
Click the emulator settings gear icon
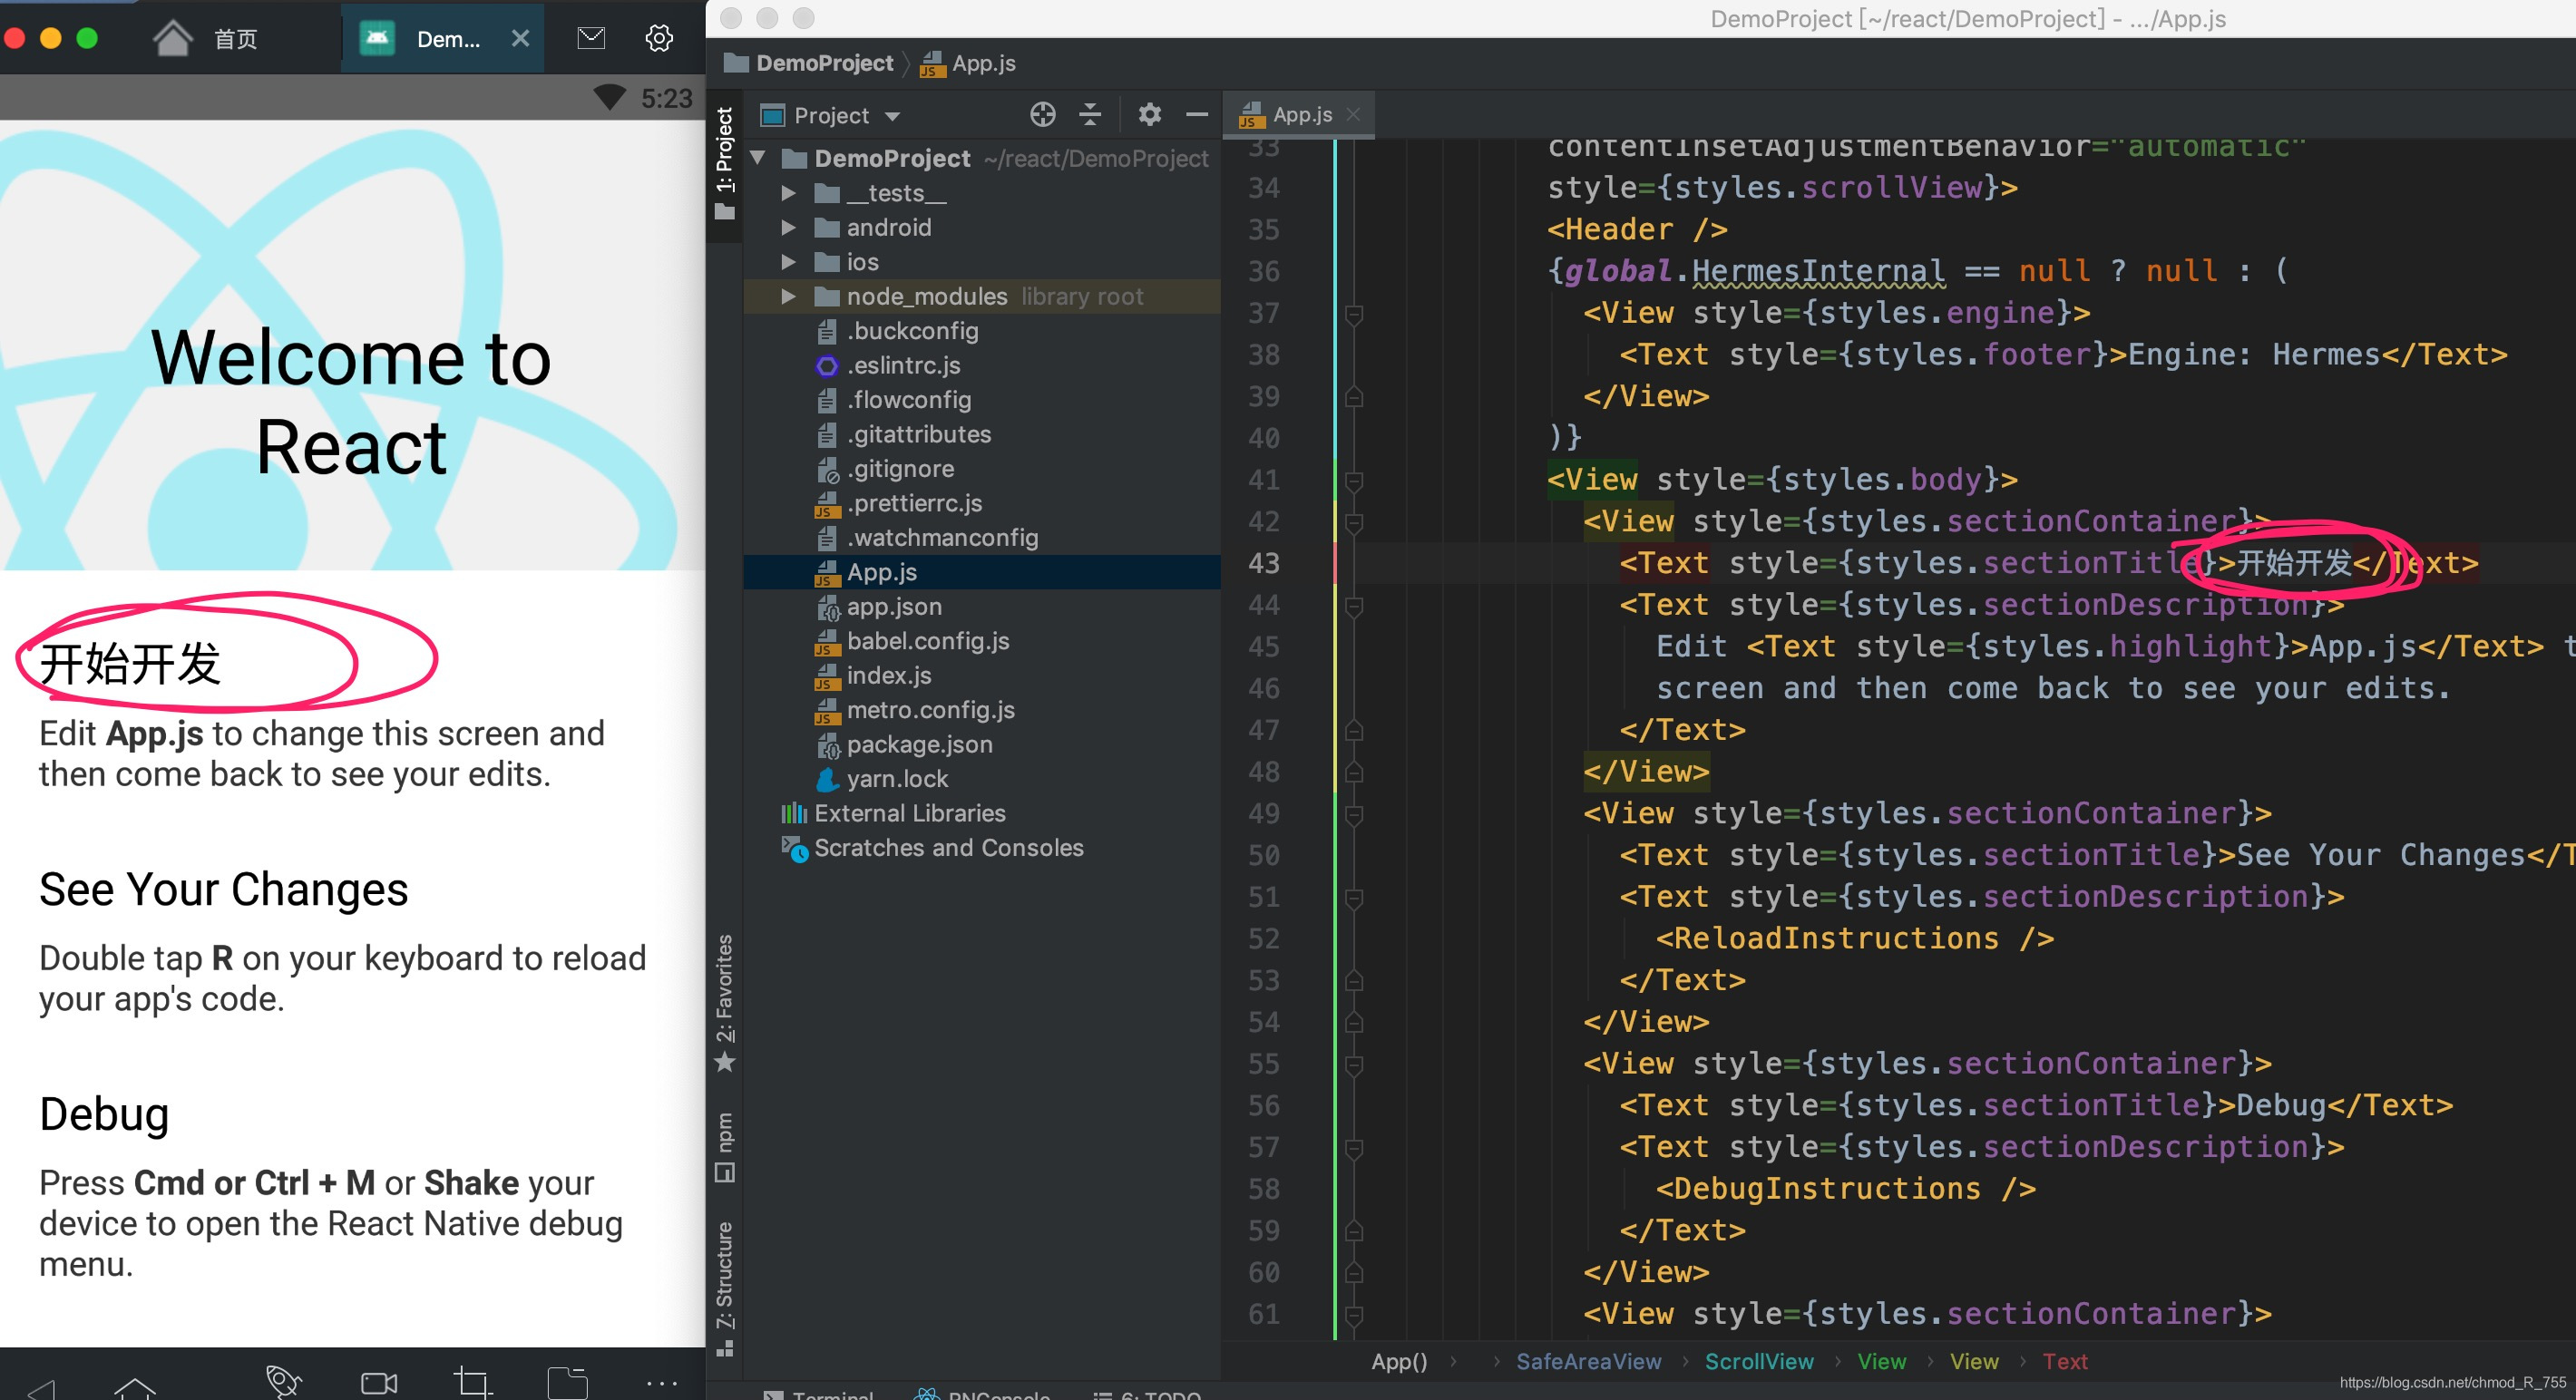point(658,39)
